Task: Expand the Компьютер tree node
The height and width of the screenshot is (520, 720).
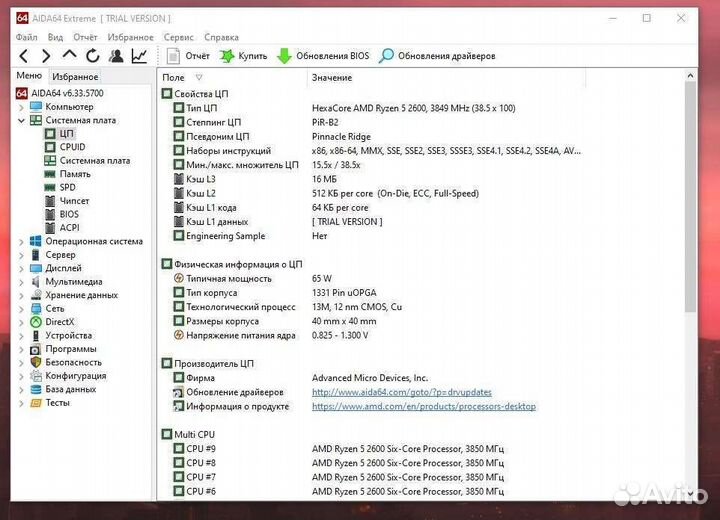Action: [x=22, y=107]
